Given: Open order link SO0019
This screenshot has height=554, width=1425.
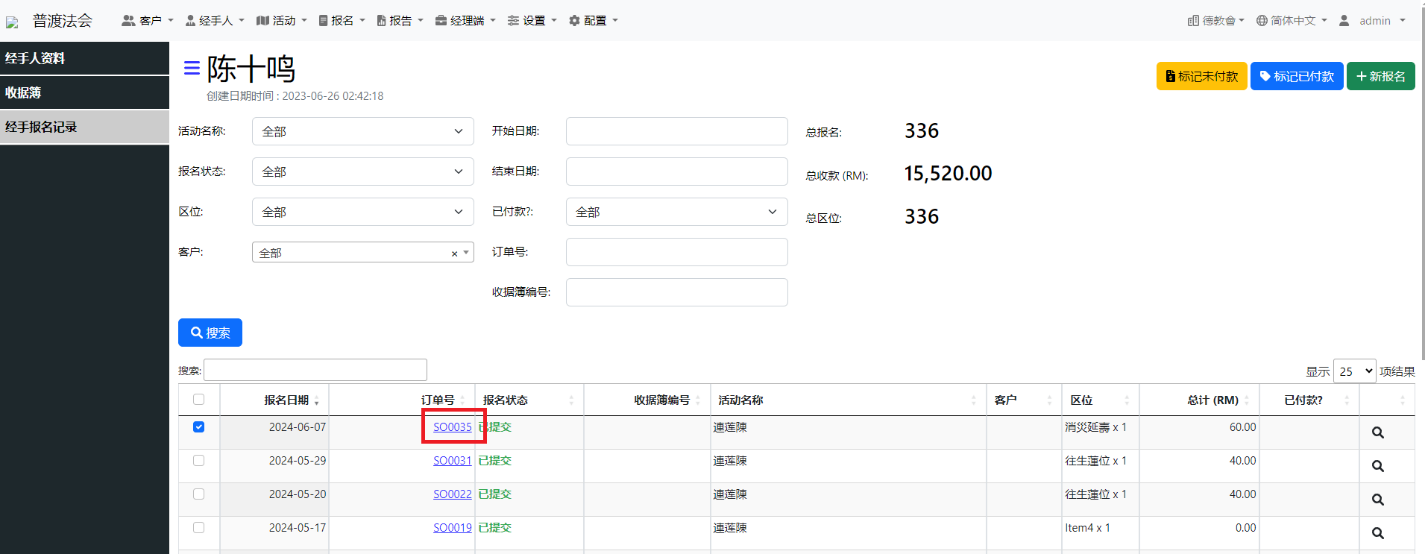Looking at the screenshot, I should [452, 527].
